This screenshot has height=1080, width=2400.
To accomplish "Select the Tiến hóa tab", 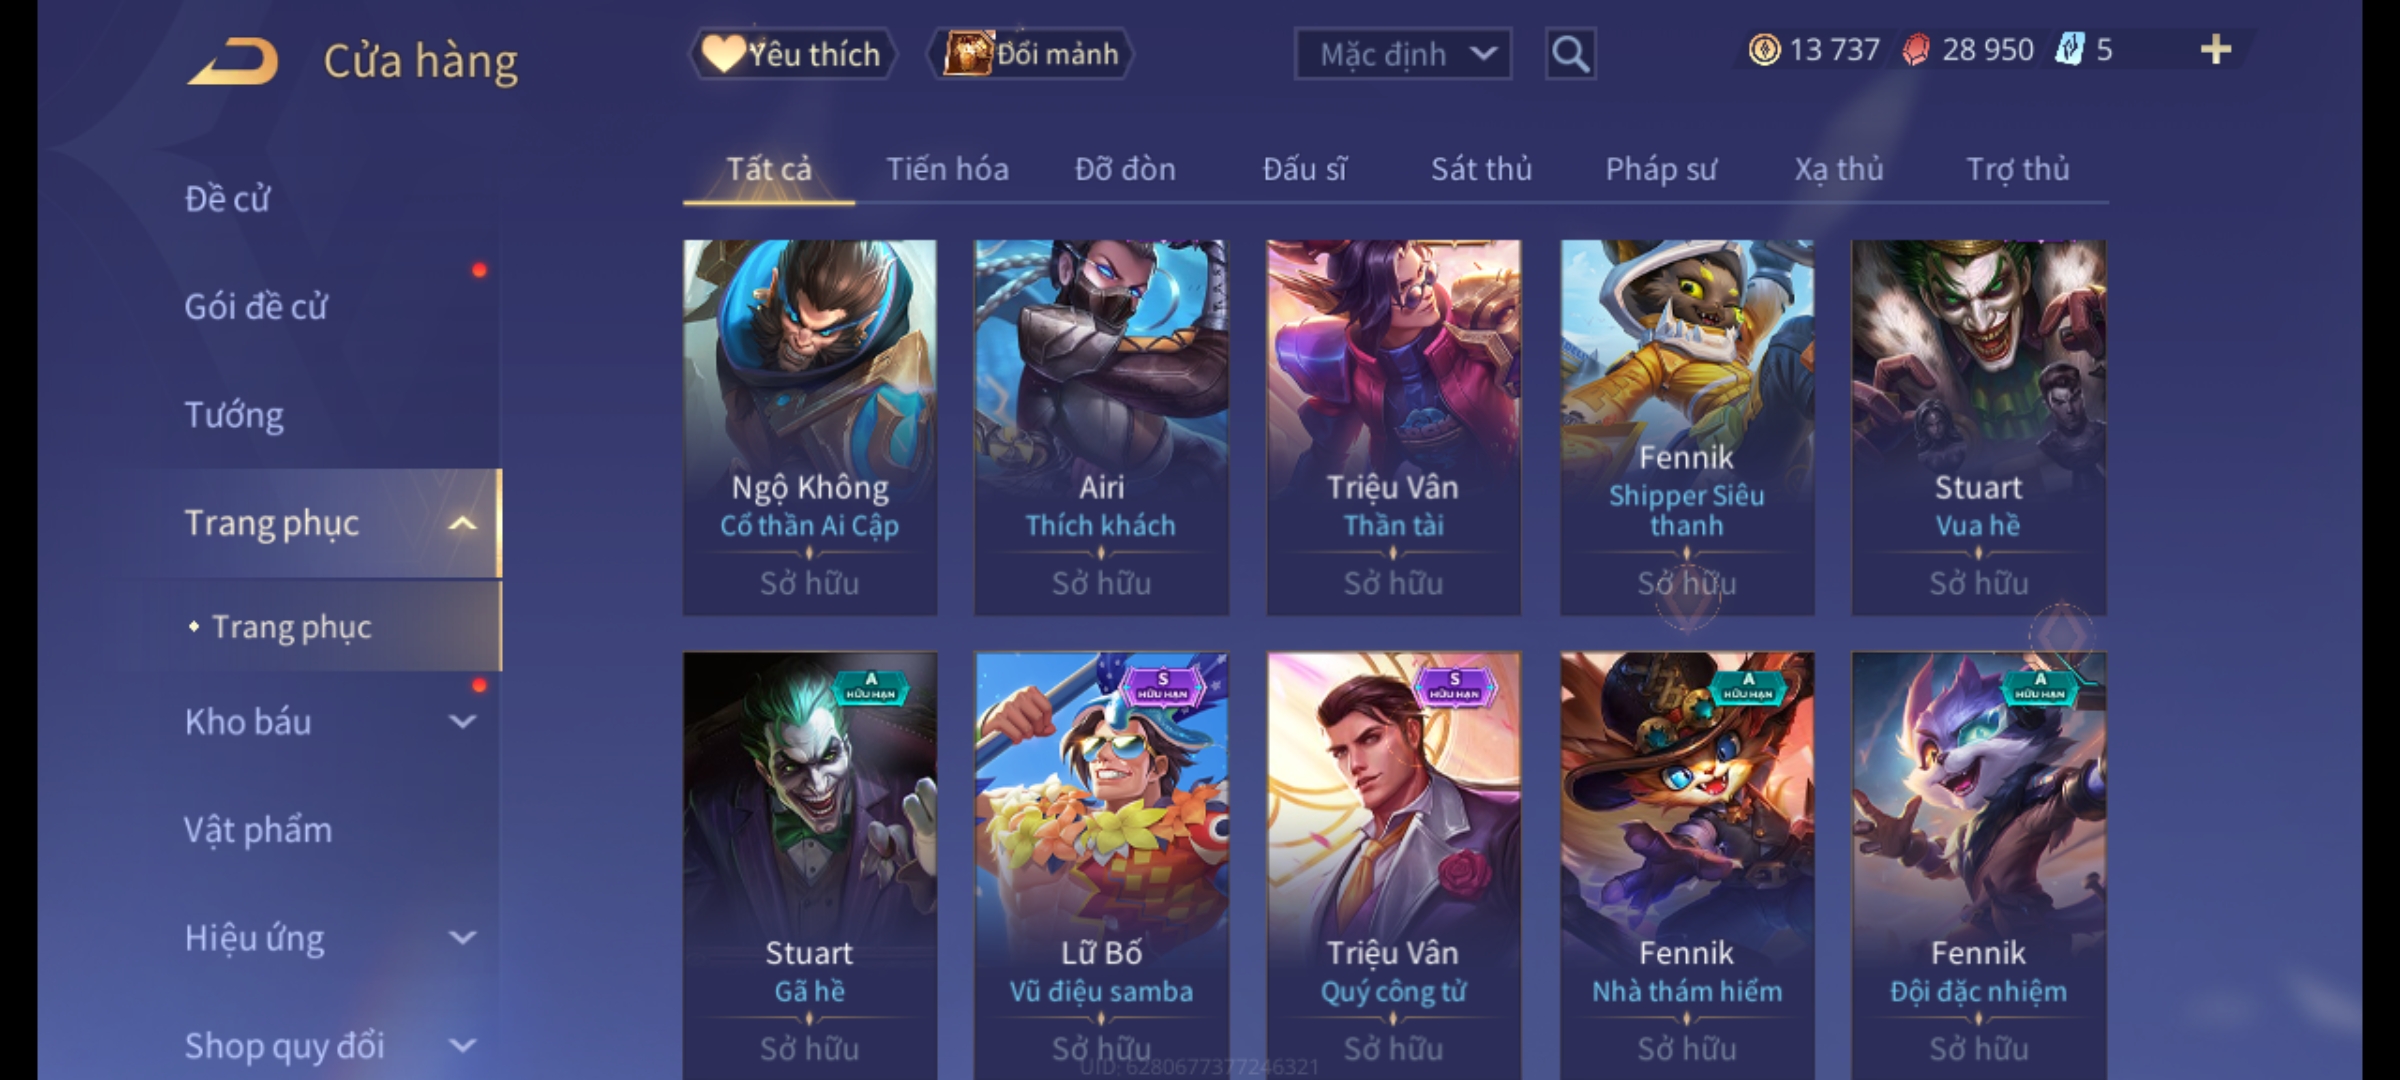I will [947, 169].
